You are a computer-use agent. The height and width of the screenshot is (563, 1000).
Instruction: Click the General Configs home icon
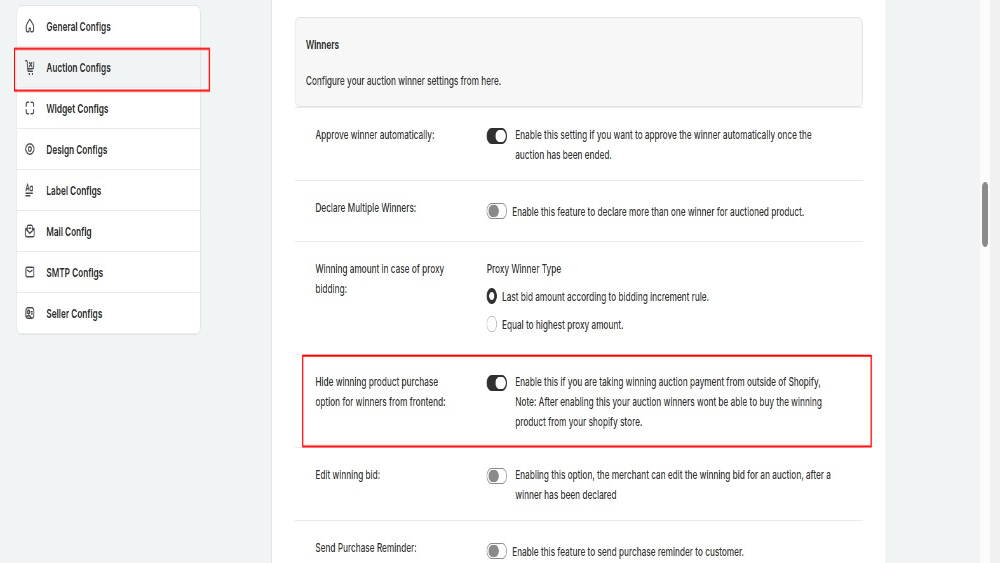click(30, 26)
